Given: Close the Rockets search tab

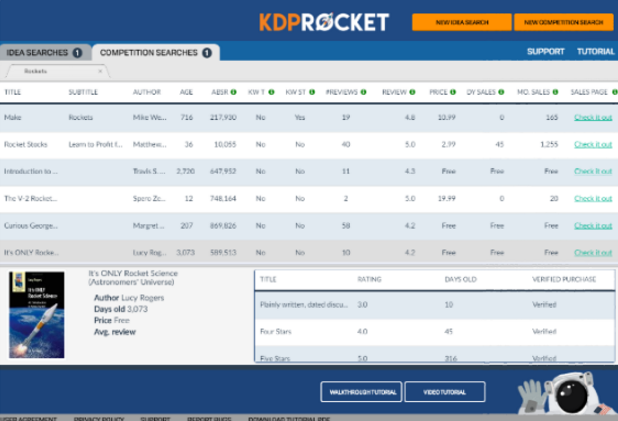Looking at the screenshot, I should tap(100, 71).
